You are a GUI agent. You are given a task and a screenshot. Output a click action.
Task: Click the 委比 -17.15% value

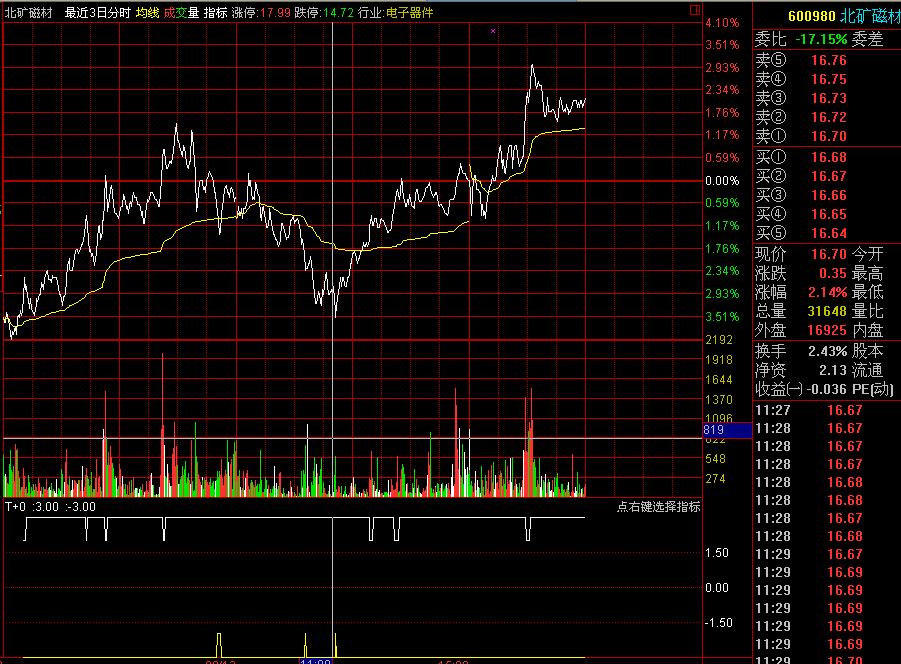[821, 40]
